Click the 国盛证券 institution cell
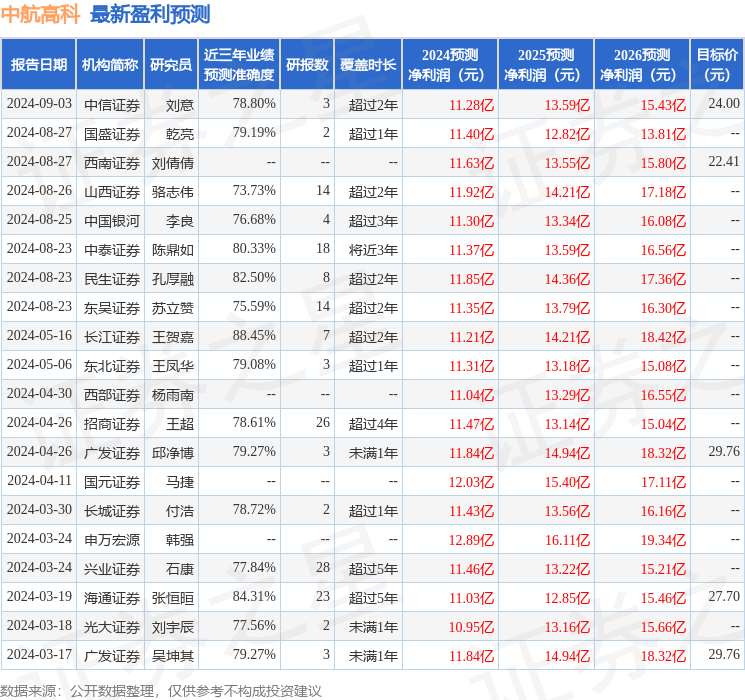This screenshot has height=700, width=745. pos(112,134)
